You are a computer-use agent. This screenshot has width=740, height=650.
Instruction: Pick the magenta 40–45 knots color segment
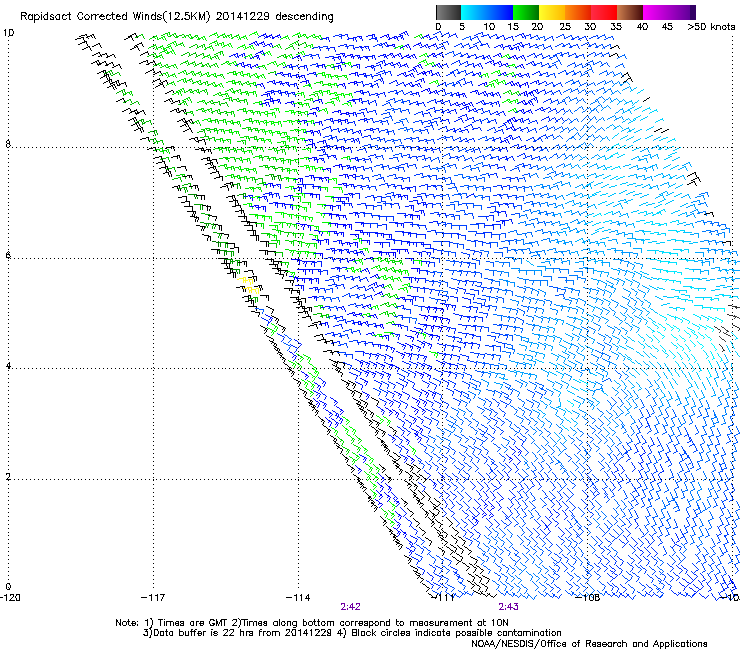[656, 12]
